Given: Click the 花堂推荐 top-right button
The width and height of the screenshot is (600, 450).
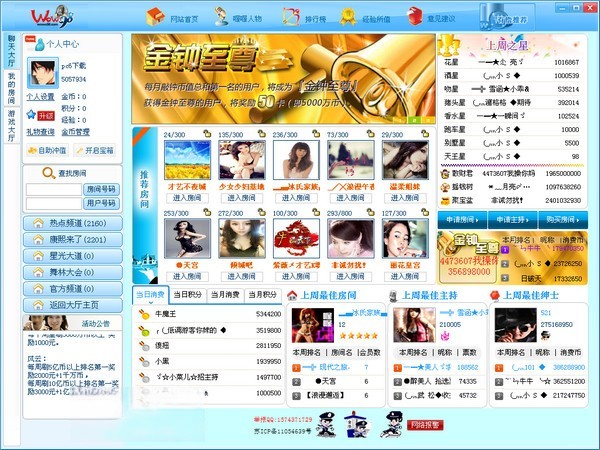Looking at the screenshot, I should (507, 17).
